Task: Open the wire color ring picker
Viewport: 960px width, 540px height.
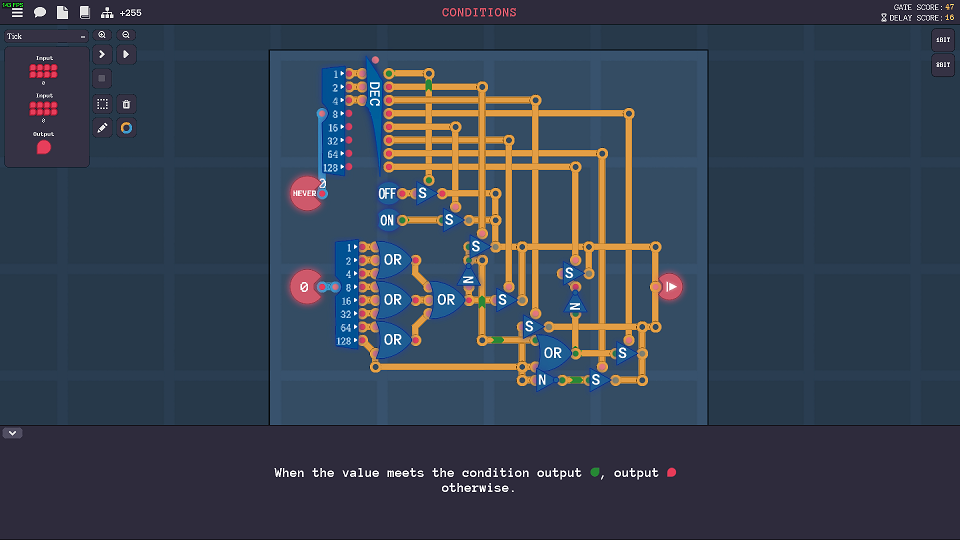Action: click(126, 128)
